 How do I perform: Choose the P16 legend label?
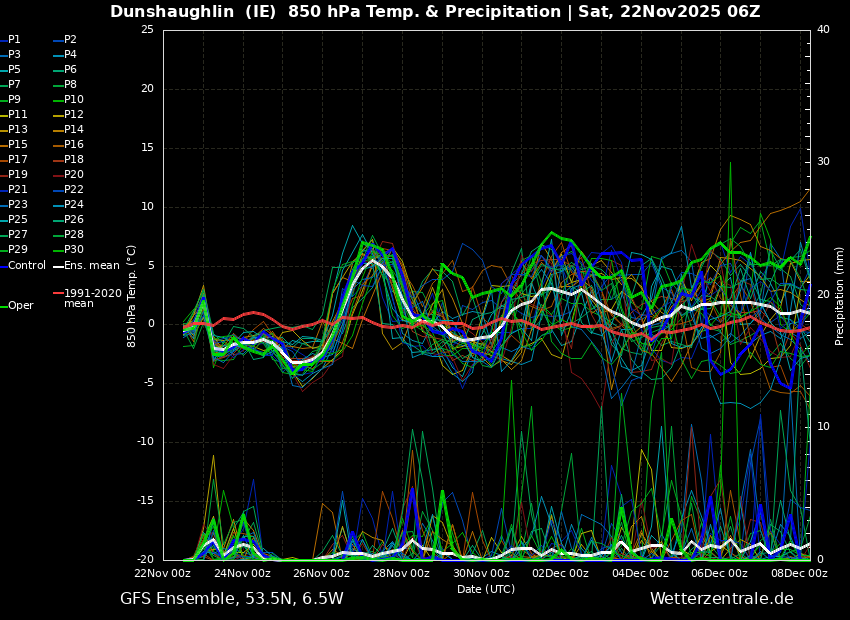pos(74,145)
